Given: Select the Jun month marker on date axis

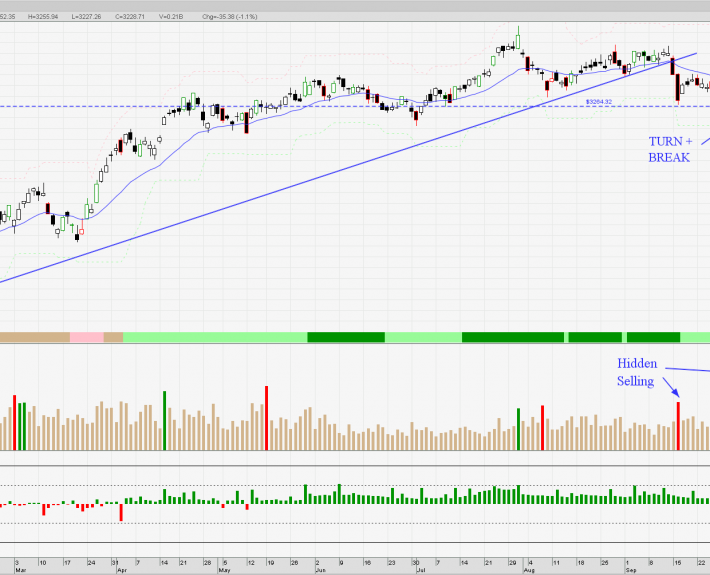Looking at the screenshot, I should [x=319, y=569].
